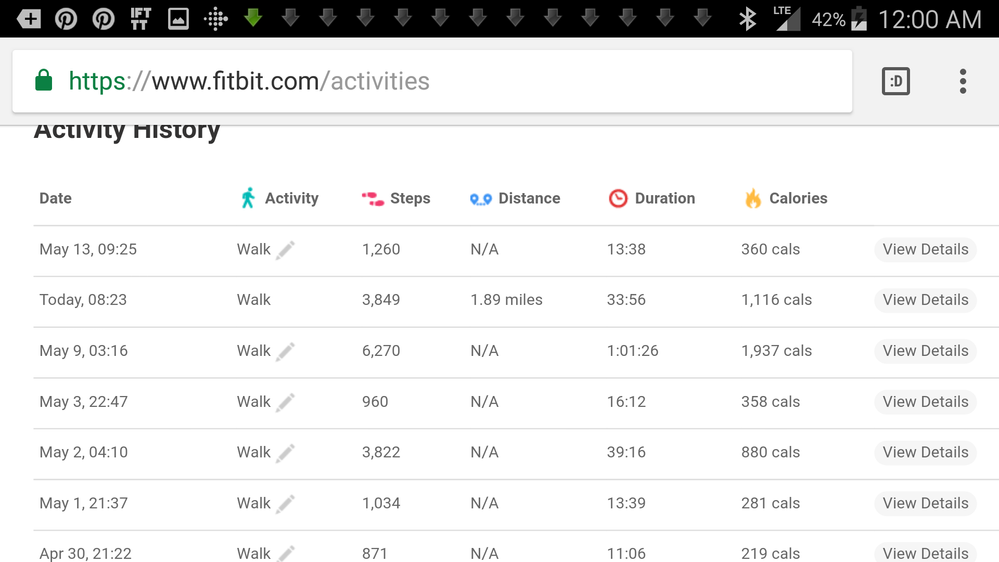Screen dimensions: 999x562
Task: Select the '281 cals' calories cell
Action: coord(770,503)
